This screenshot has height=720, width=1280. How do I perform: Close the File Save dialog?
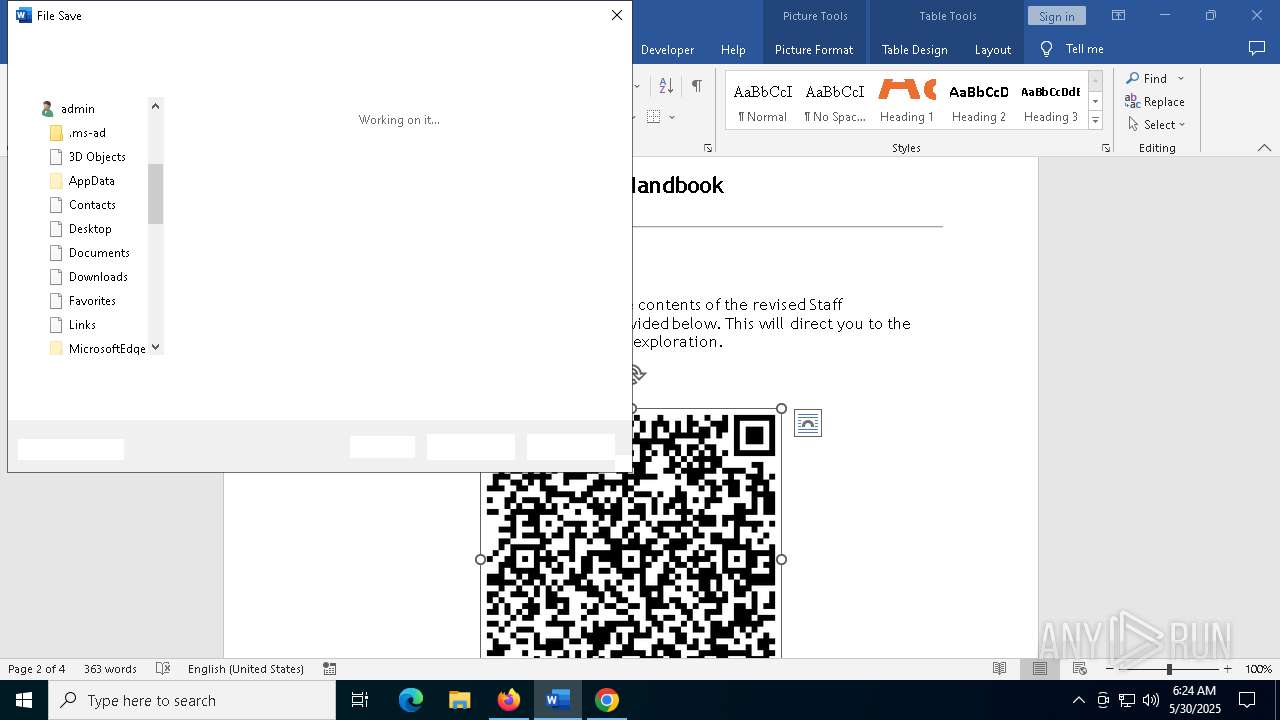pos(617,15)
